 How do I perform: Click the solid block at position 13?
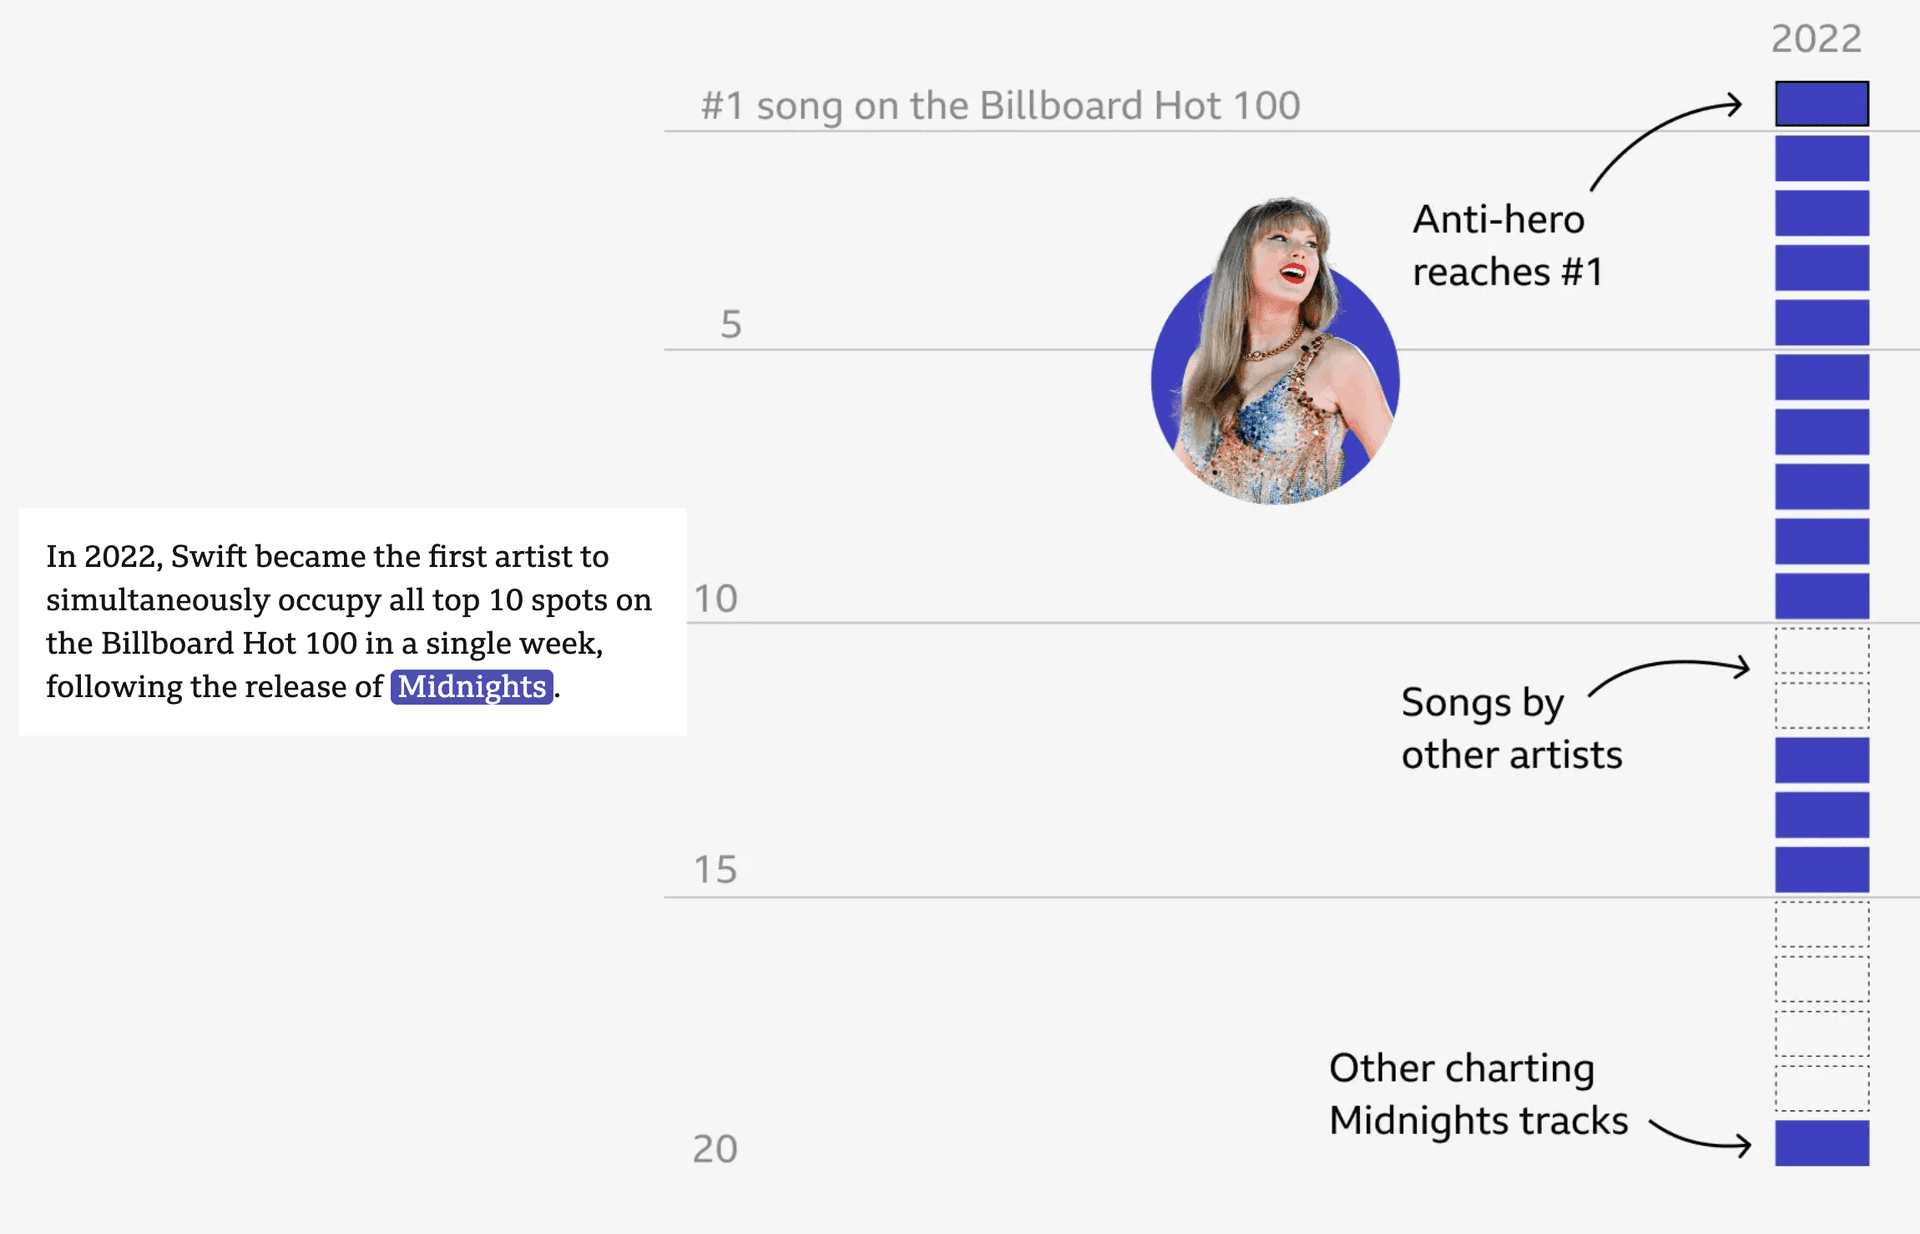coord(1821,760)
